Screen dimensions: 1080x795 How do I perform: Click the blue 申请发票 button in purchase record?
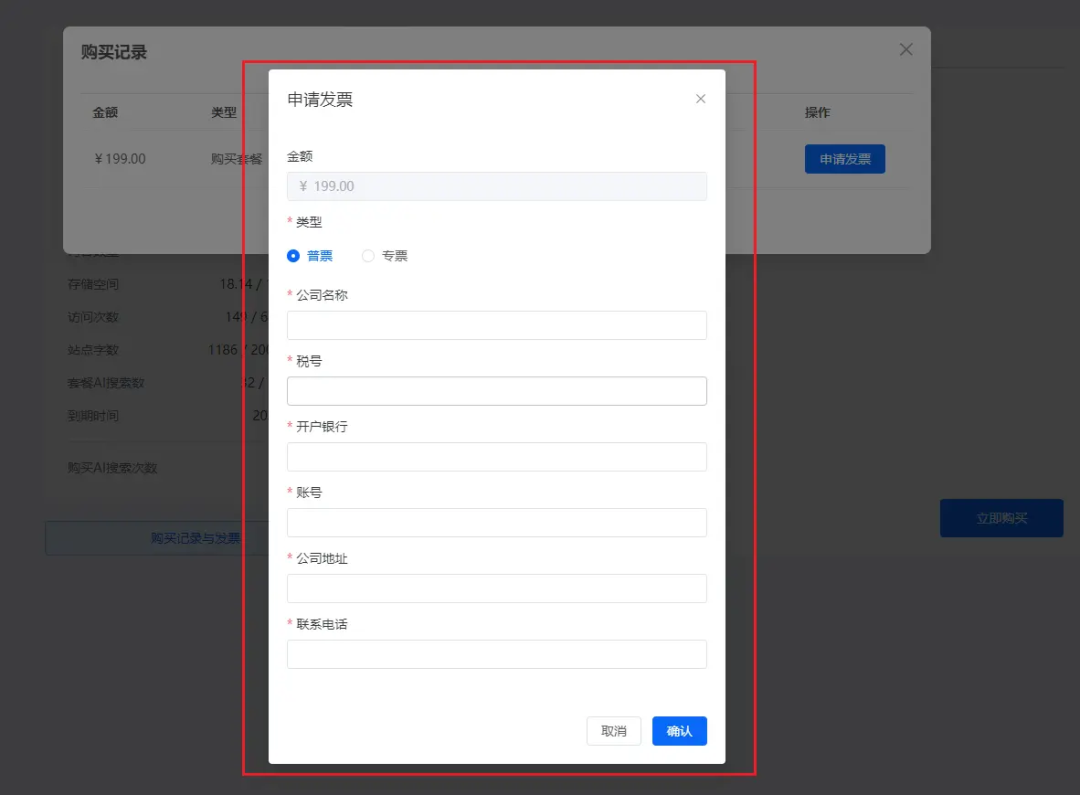(x=844, y=159)
